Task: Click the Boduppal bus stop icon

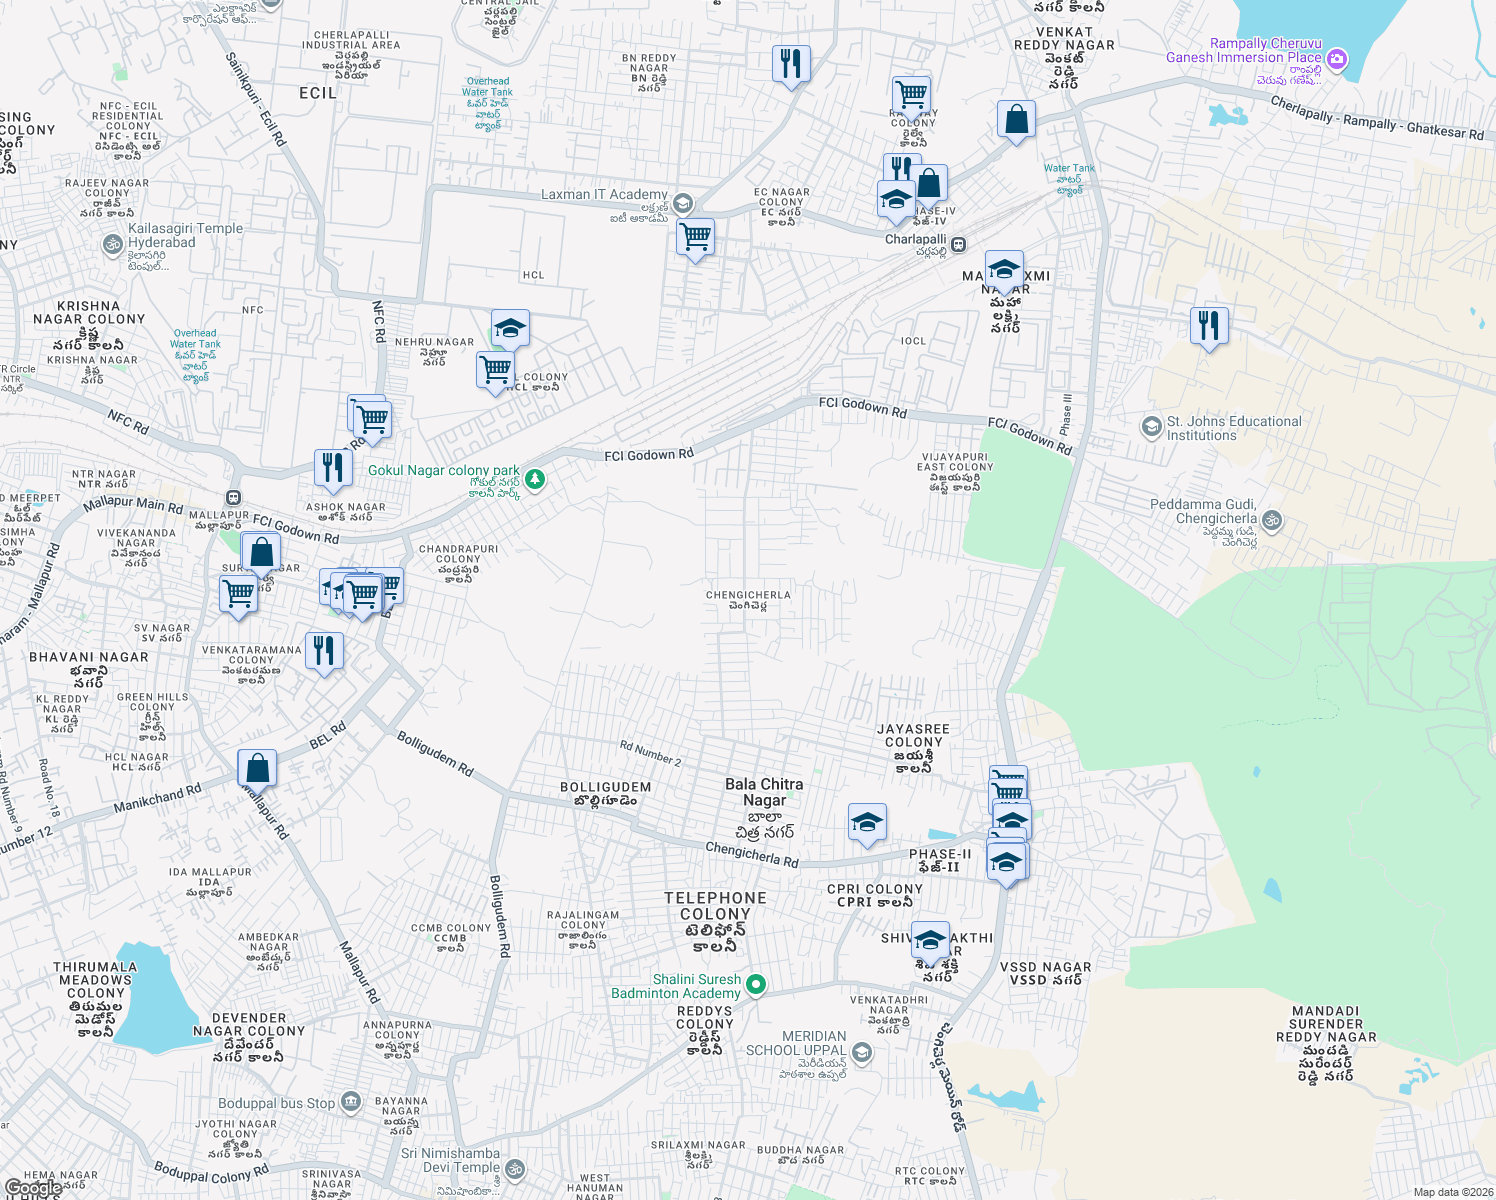Action: pyautogui.click(x=350, y=1102)
